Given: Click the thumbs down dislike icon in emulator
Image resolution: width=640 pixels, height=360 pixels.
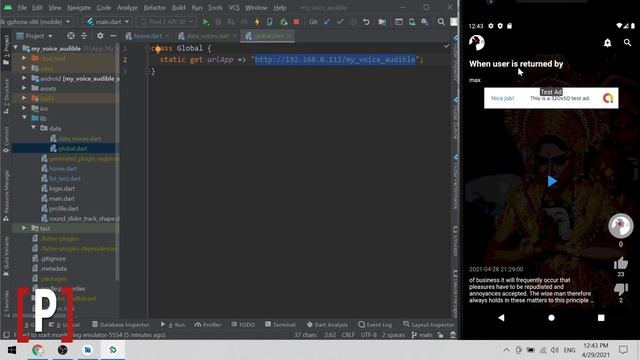Looking at the screenshot, I should click(621, 289).
